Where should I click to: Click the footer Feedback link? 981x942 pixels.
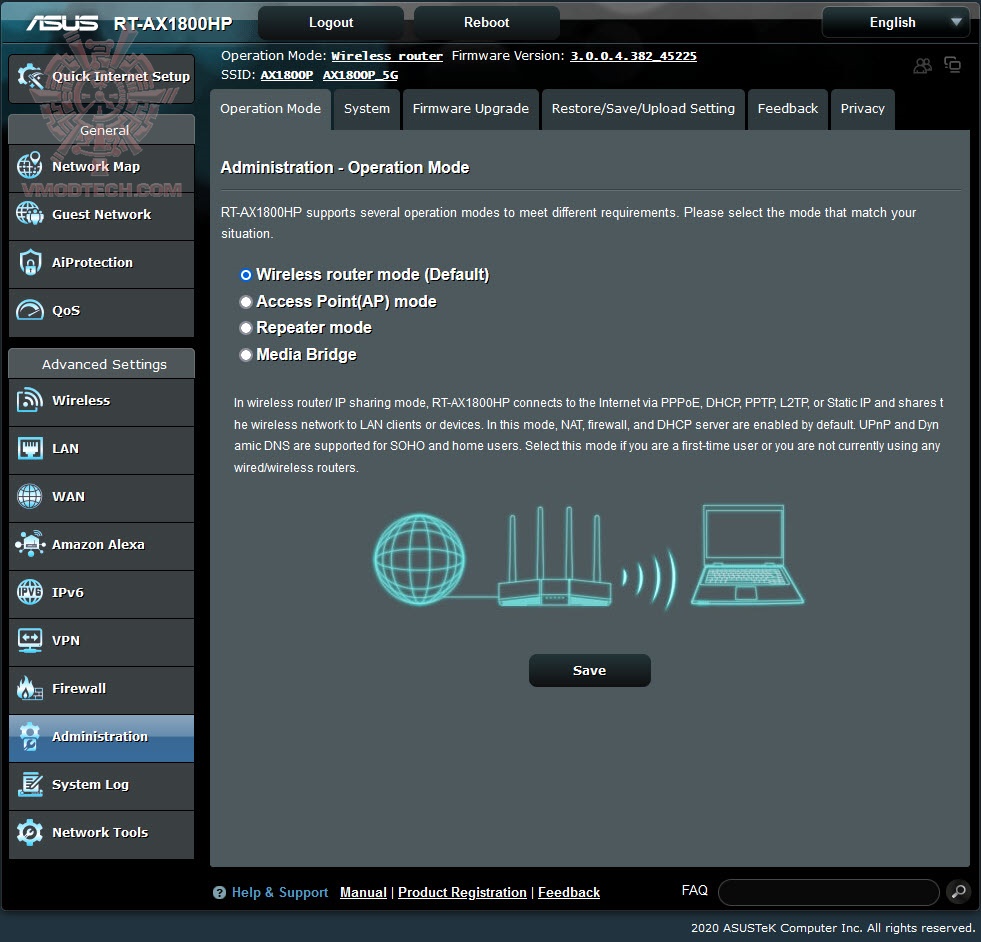pyautogui.click(x=569, y=893)
